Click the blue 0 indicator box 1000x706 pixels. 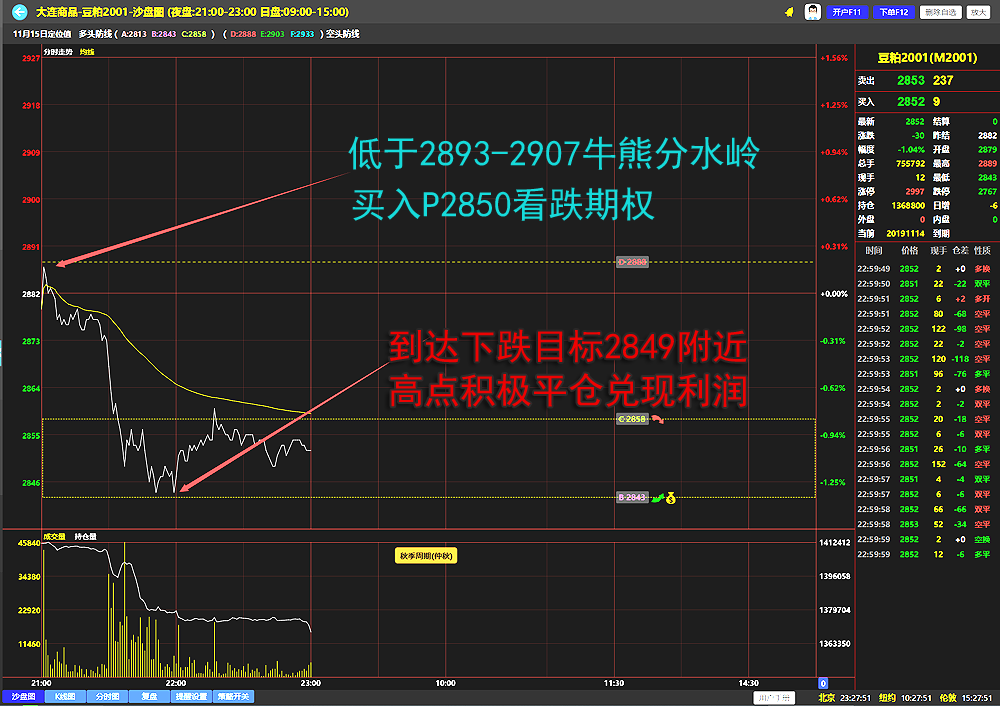tap(823, 684)
